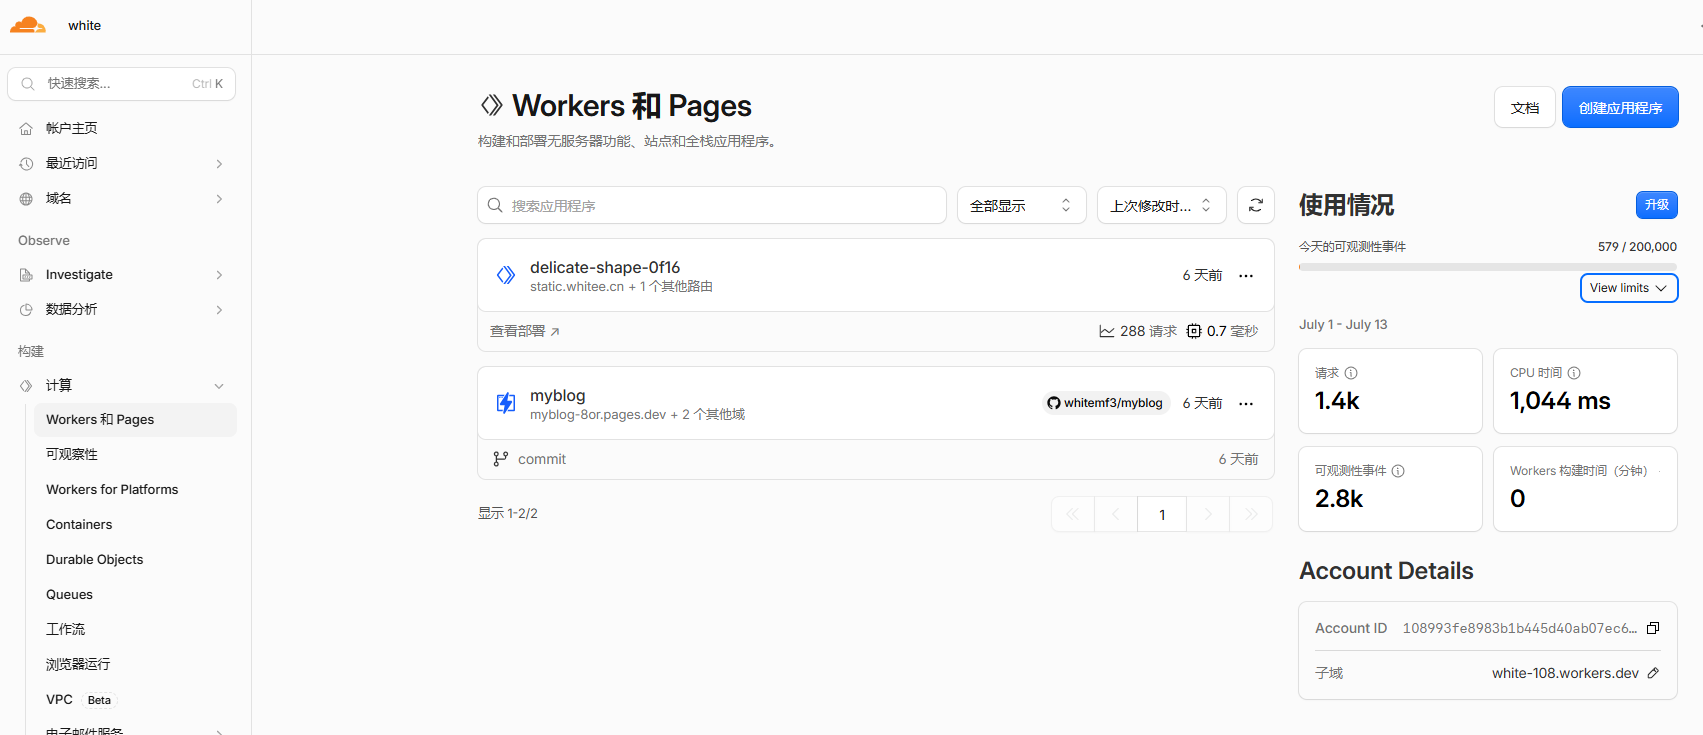
Task: Click the 显示 1-2/2 results count
Action: [508, 514]
